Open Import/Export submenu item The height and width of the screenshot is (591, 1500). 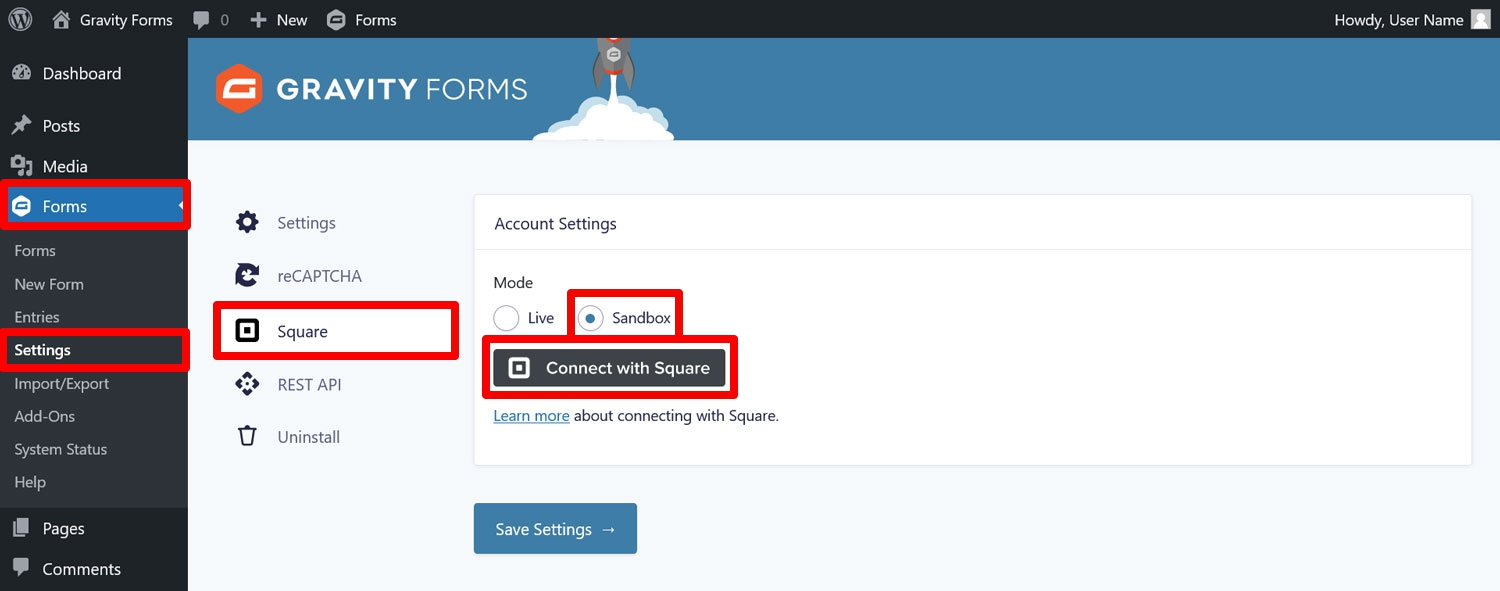point(62,383)
